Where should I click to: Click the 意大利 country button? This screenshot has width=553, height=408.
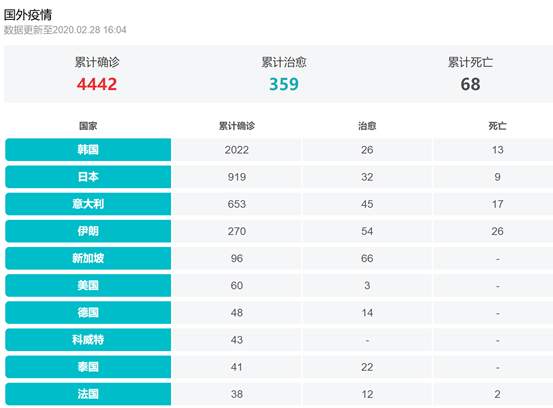(x=88, y=204)
